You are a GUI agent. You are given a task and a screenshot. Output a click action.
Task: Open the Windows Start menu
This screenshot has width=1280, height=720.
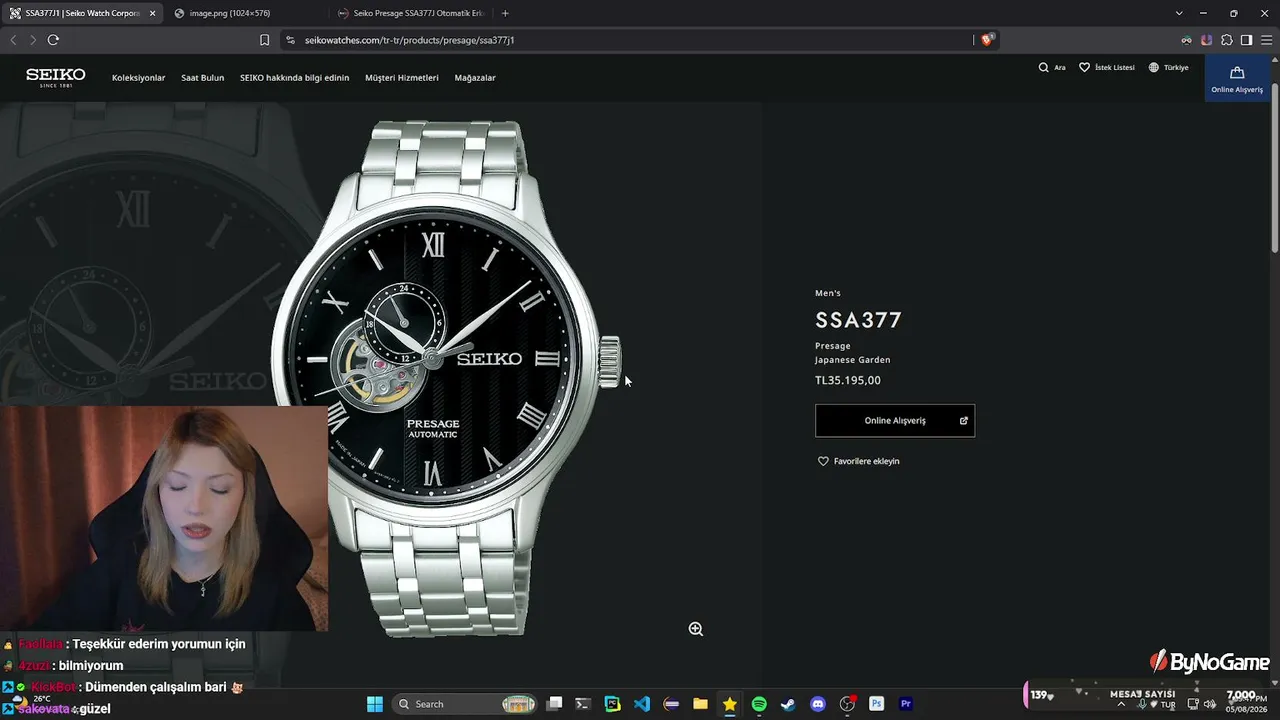(375, 704)
